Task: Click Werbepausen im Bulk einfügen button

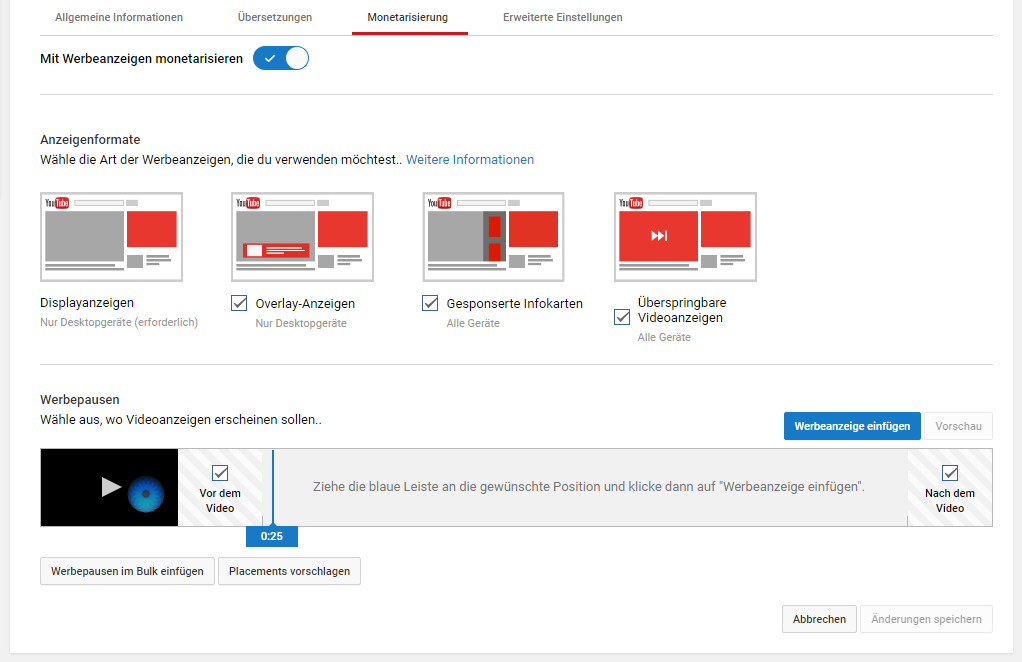Action: click(x=127, y=571)
